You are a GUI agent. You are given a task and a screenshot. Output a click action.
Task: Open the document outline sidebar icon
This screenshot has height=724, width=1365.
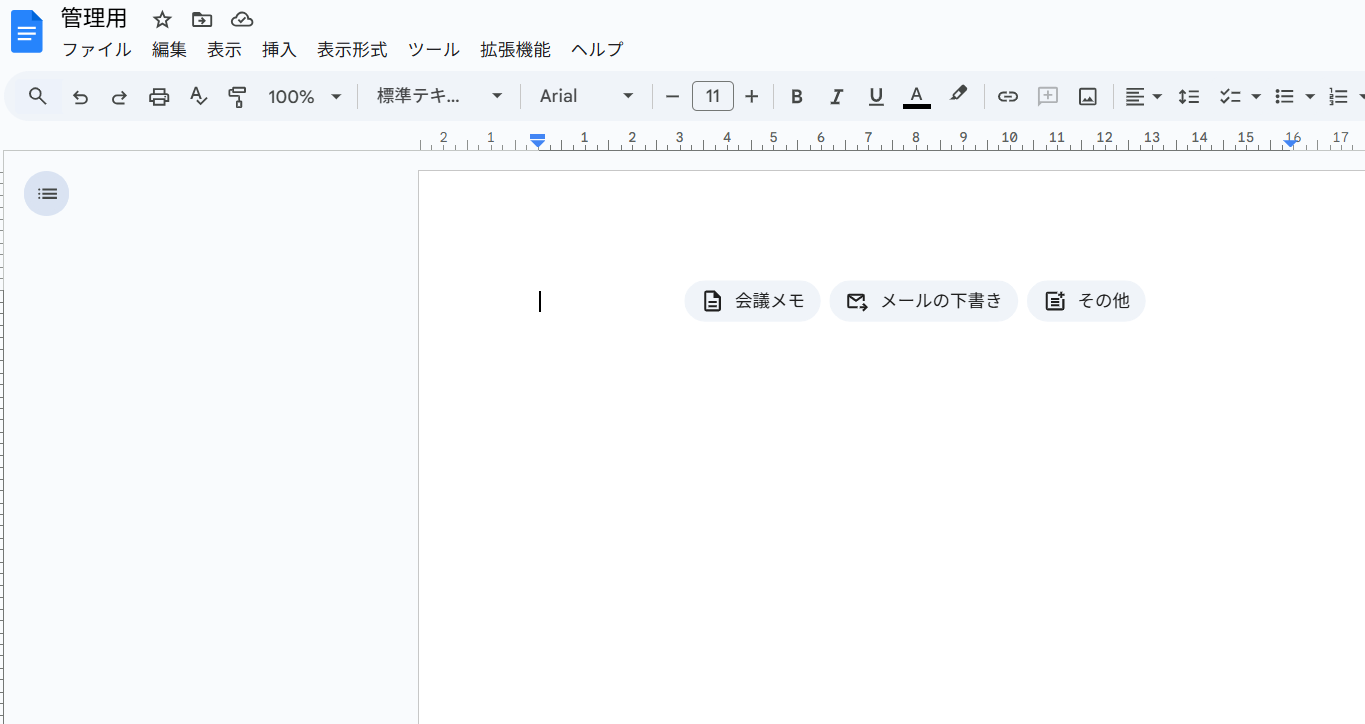pyautogui.click(x=47, y=194)
